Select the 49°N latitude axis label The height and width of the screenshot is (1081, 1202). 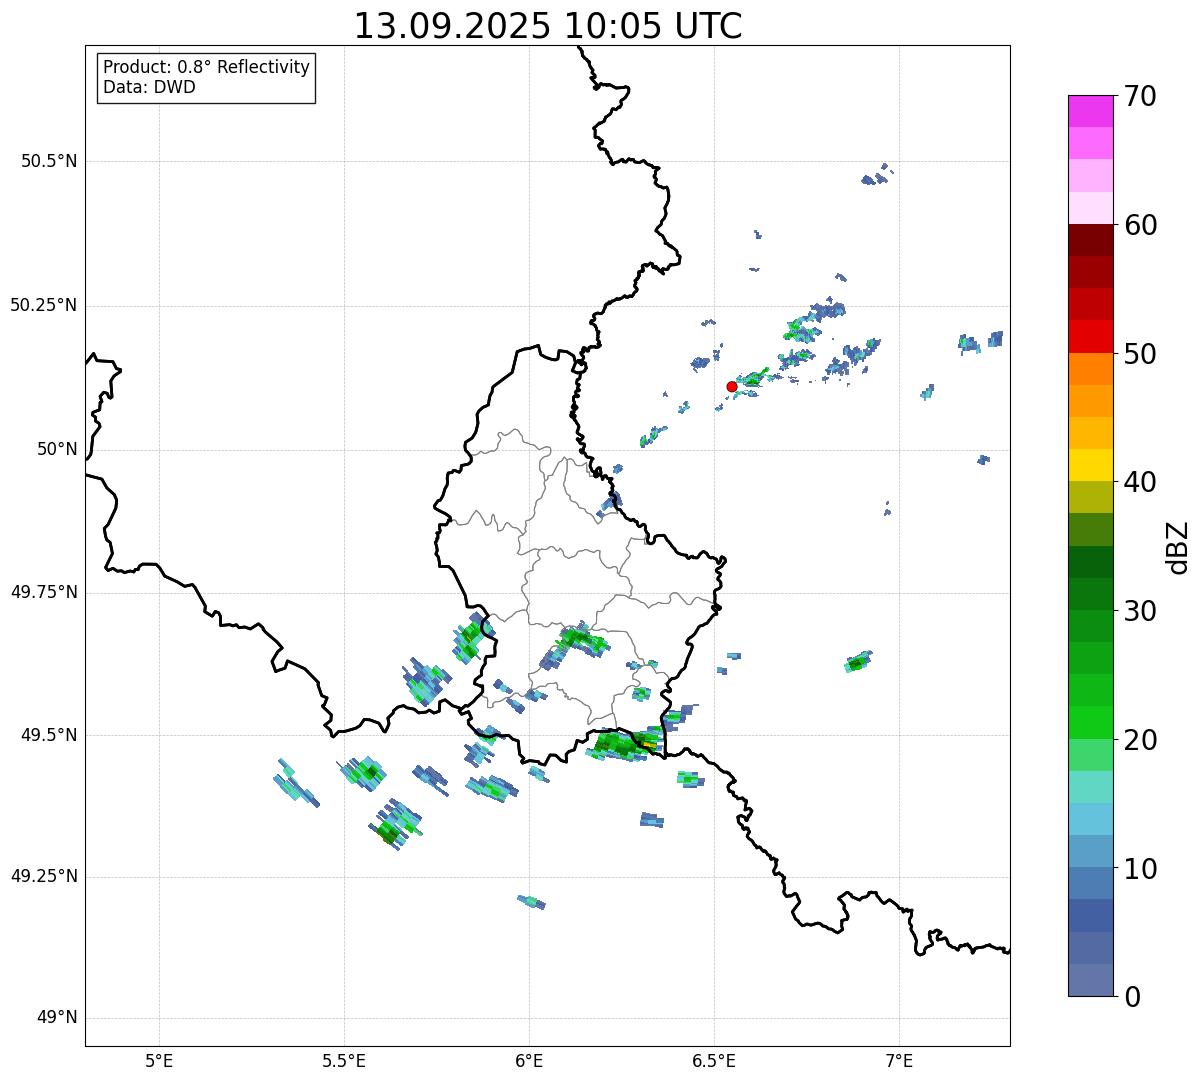click(56, 1018)
